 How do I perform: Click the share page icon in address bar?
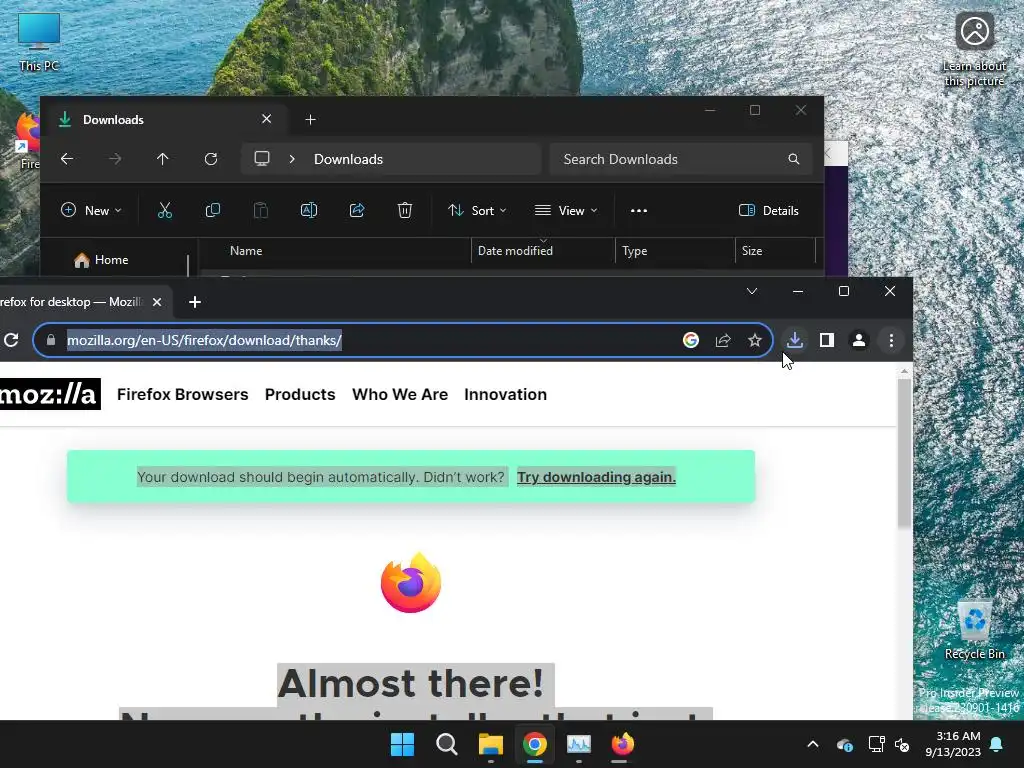click(x=723, y=340)
